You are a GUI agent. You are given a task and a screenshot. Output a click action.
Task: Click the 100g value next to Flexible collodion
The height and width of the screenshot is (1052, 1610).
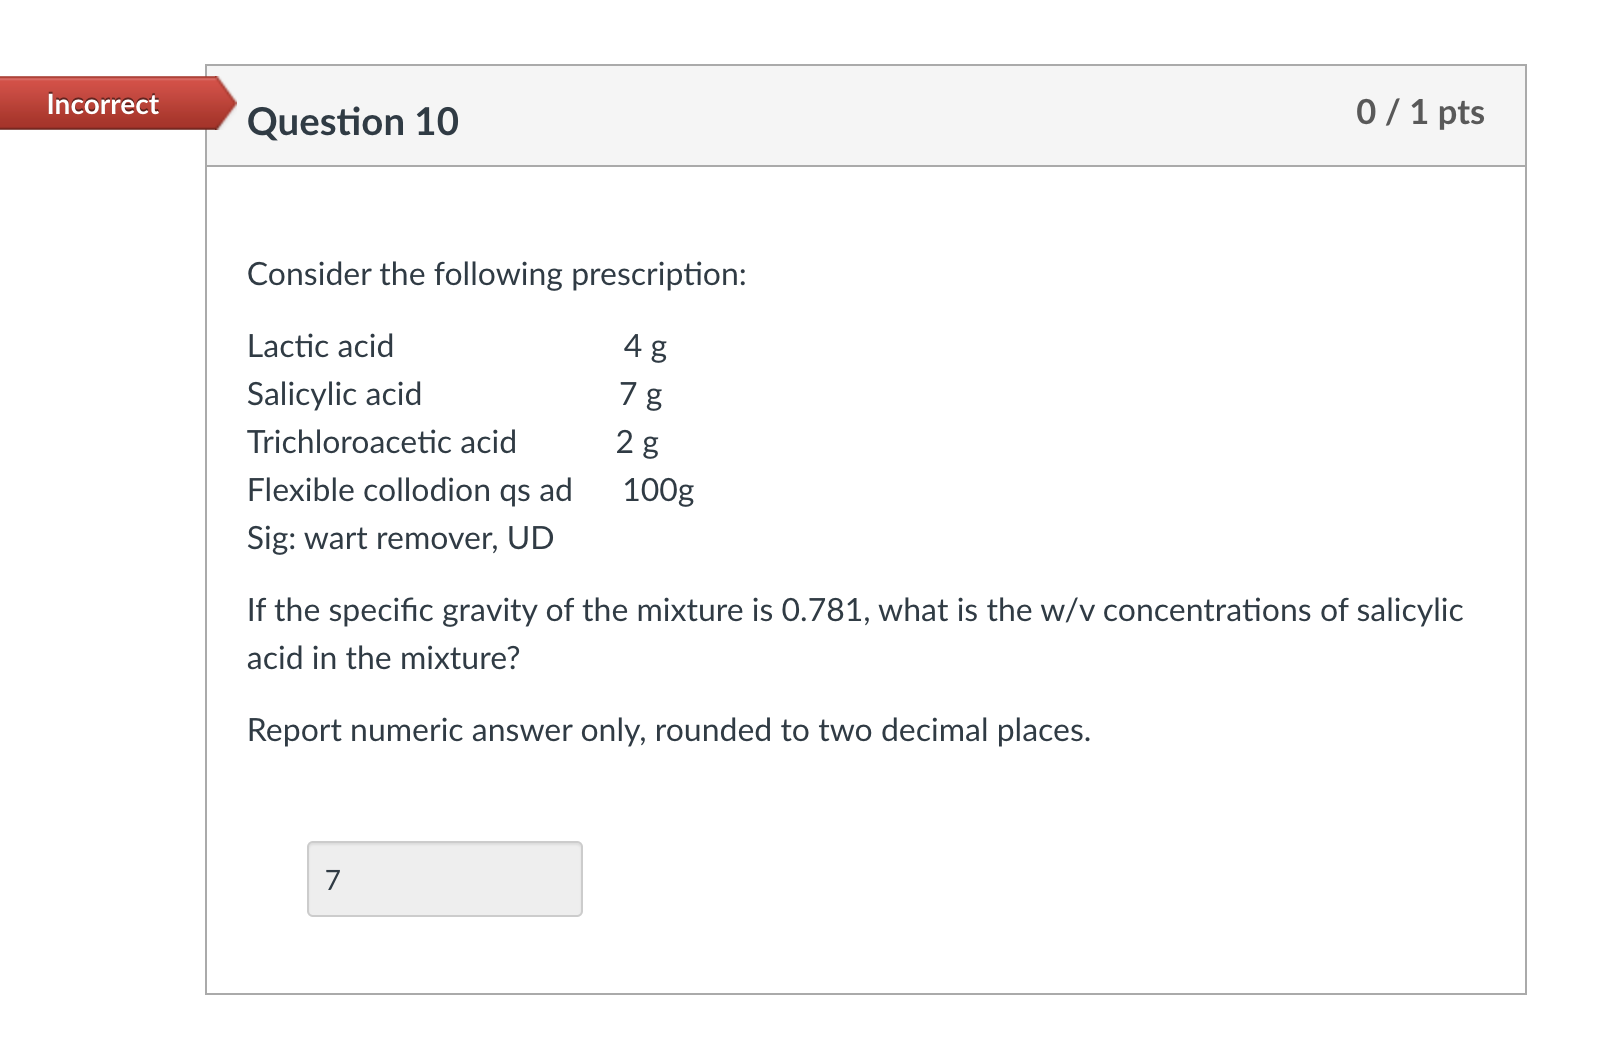click(x=658, y=490)
